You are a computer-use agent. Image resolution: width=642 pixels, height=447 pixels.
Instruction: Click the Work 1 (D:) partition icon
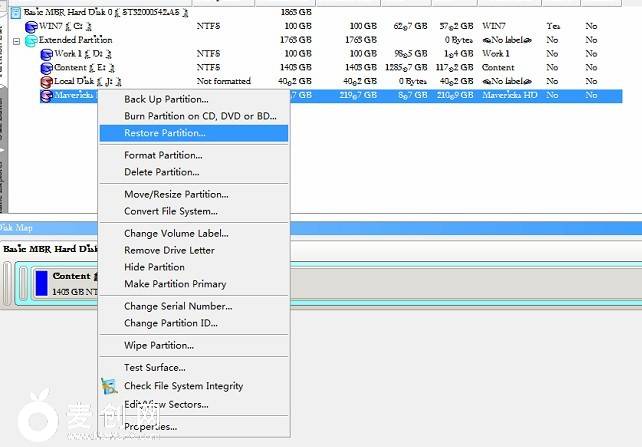[45, 53]
